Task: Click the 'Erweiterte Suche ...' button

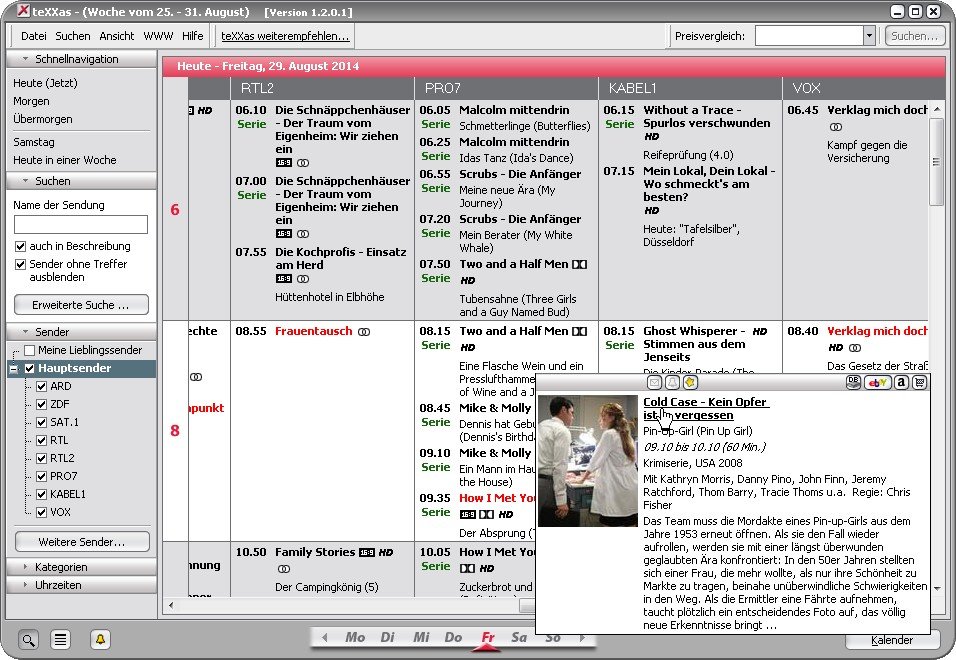Action: (81, 305)
